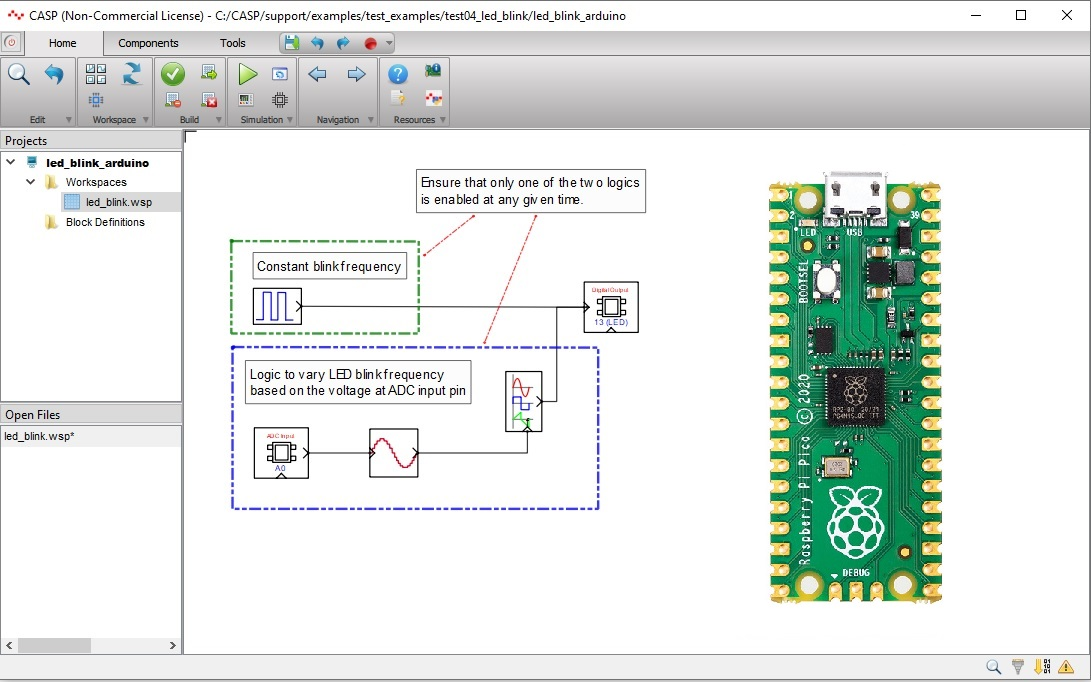Collapse the led_blink_arduino project node

pos(10,161)
